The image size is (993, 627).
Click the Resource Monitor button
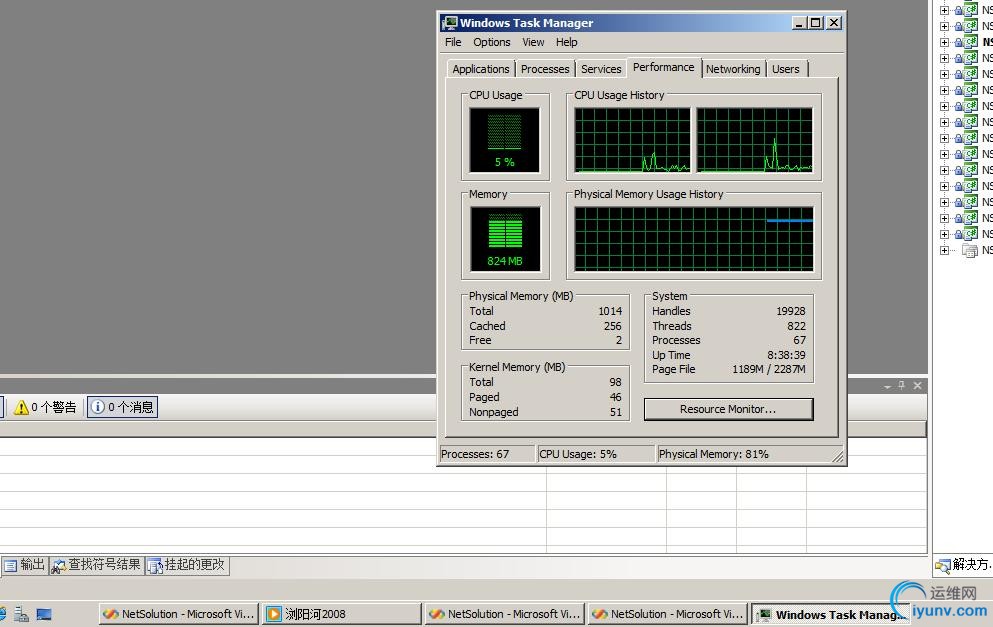pyautogui.click(x=728, y=409)
